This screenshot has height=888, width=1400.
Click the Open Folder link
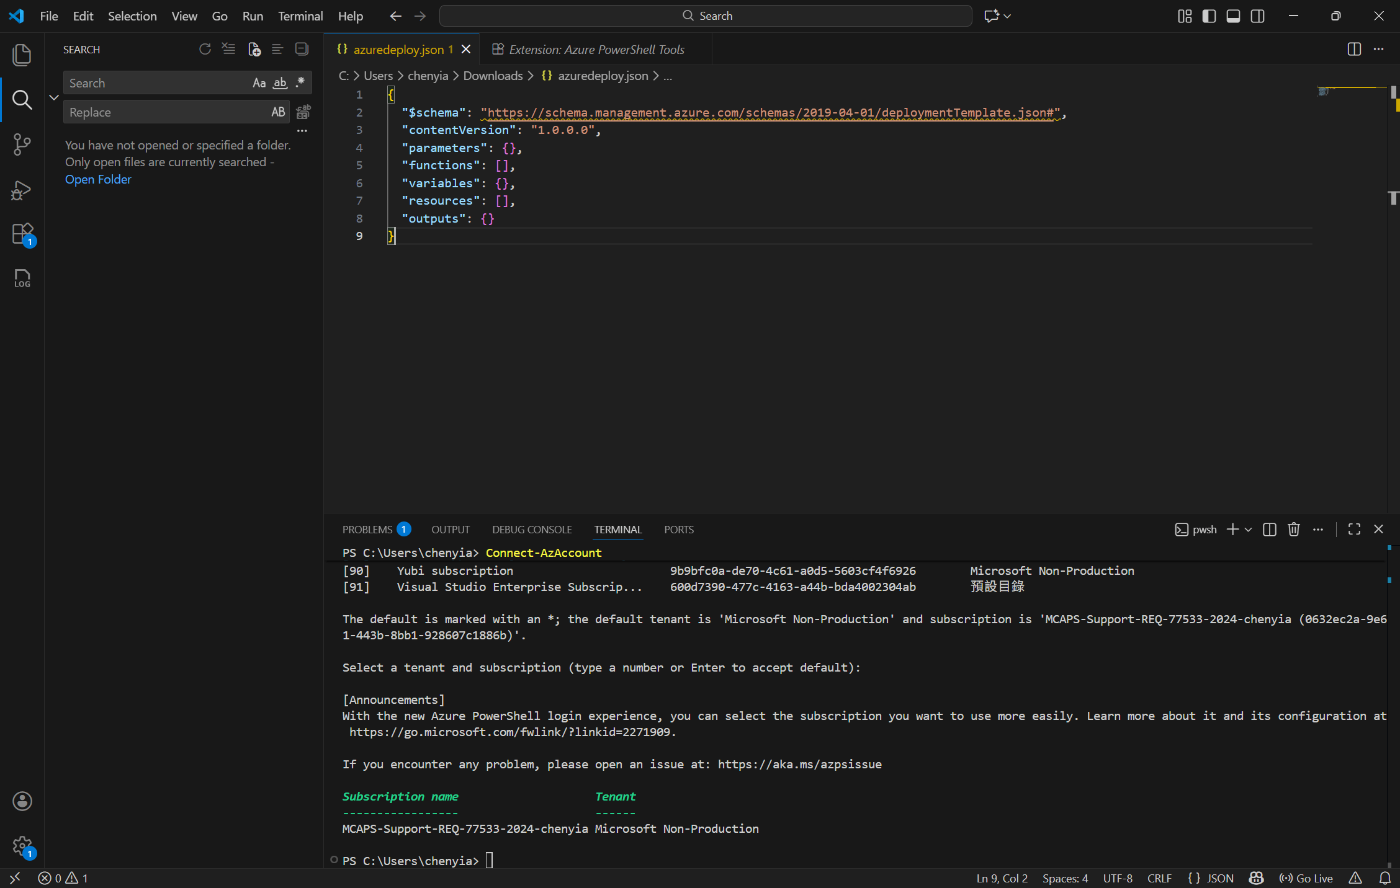tap(97, 179)
